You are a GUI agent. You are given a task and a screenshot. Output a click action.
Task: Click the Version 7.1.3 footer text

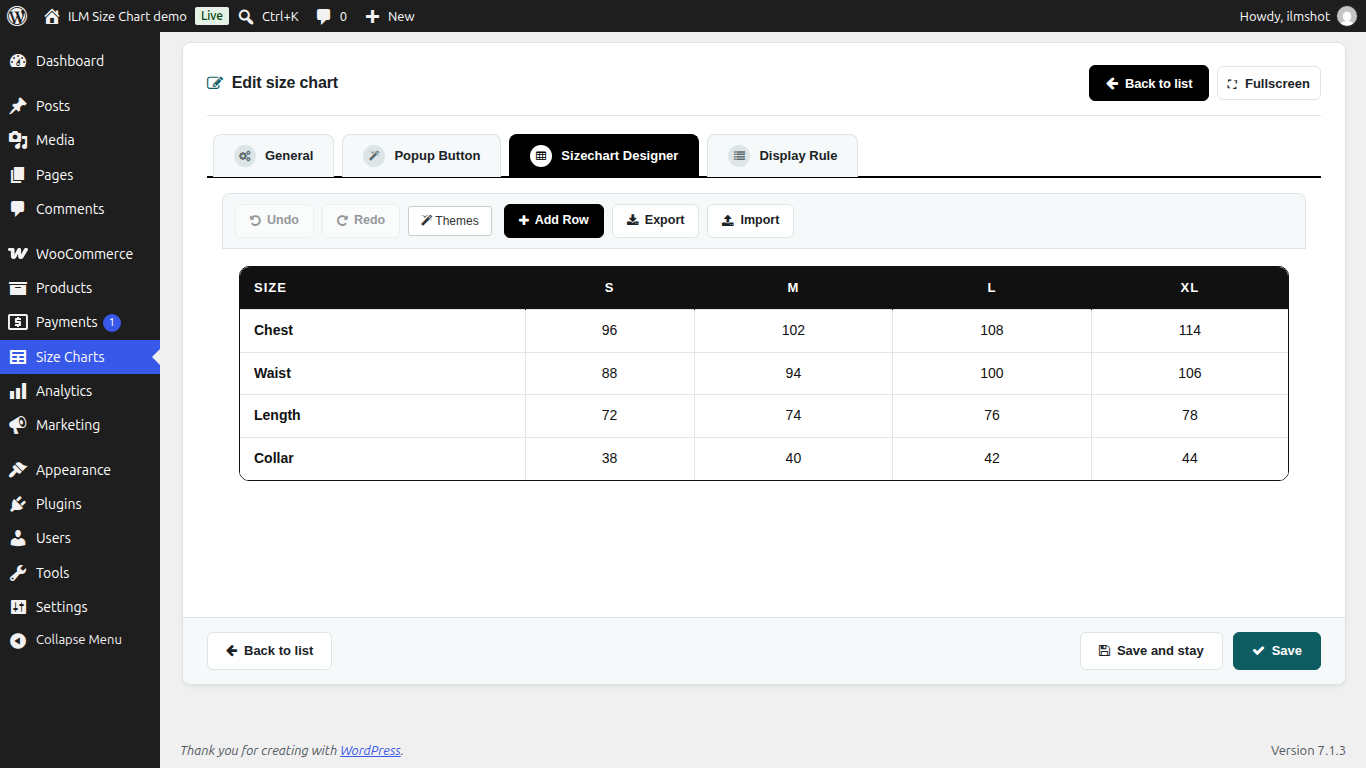(1308, 751)
